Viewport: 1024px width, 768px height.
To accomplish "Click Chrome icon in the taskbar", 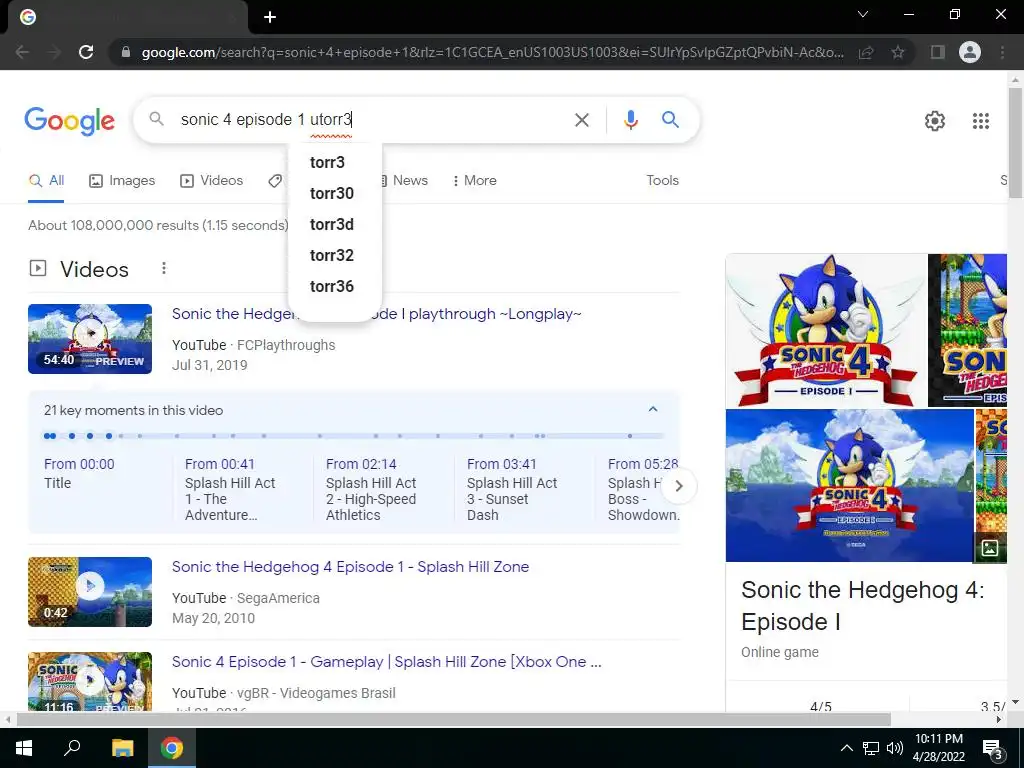I will (x=172, y=748).
